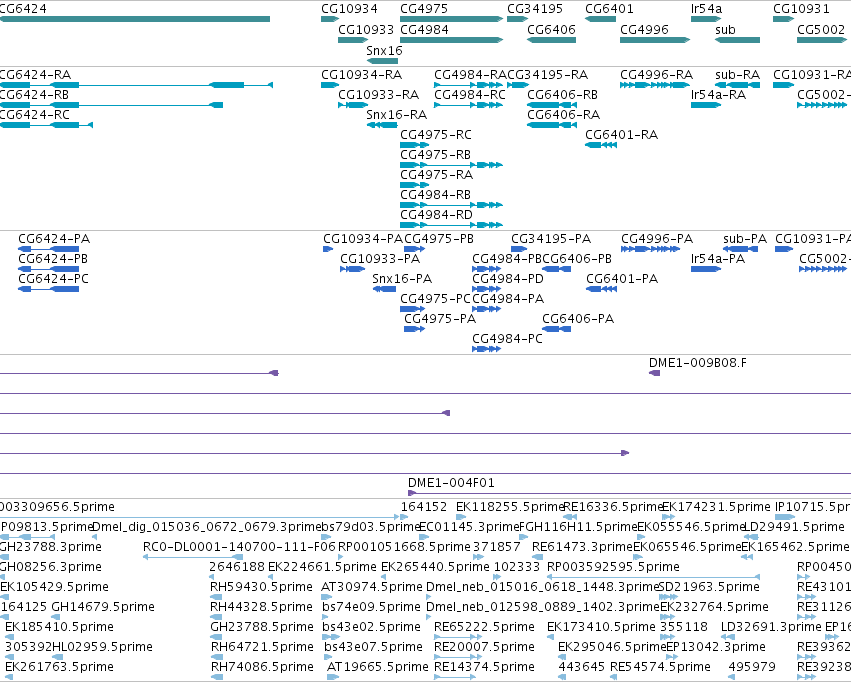Screen dimensions: 851x682
Task: Click the Snx16 gene label
Action: point(384,51)
